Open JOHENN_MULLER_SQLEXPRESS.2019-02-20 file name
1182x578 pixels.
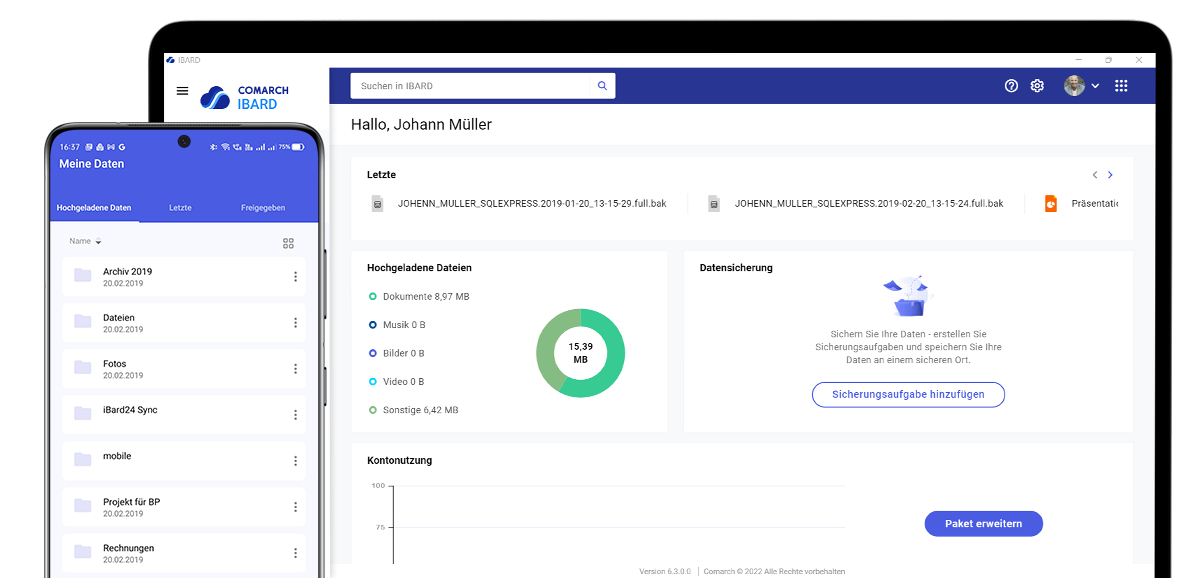click(x=869, y=203)
